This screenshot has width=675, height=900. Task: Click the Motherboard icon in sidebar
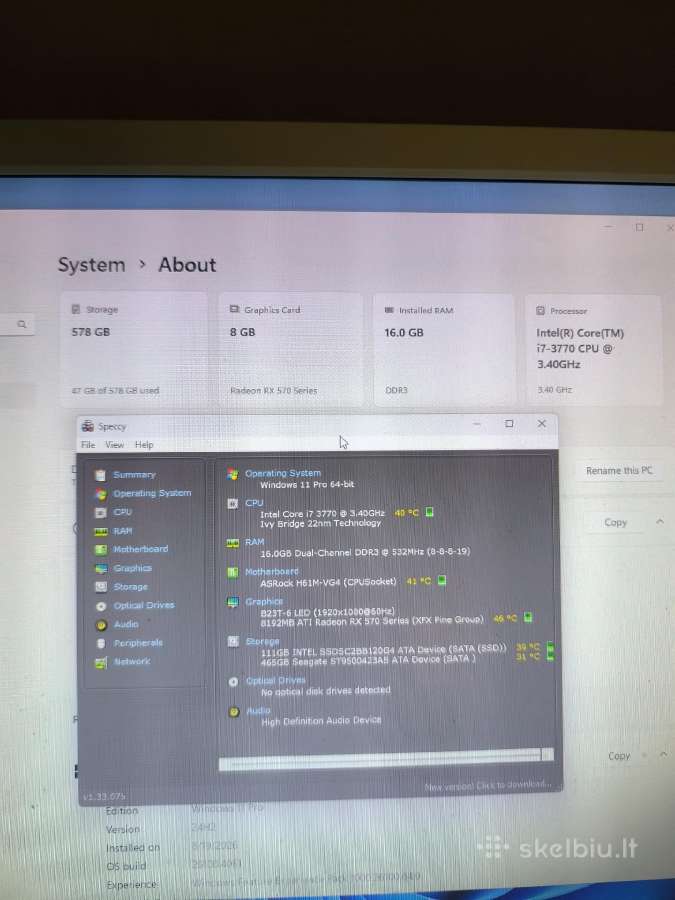click(x=100, y=550)
